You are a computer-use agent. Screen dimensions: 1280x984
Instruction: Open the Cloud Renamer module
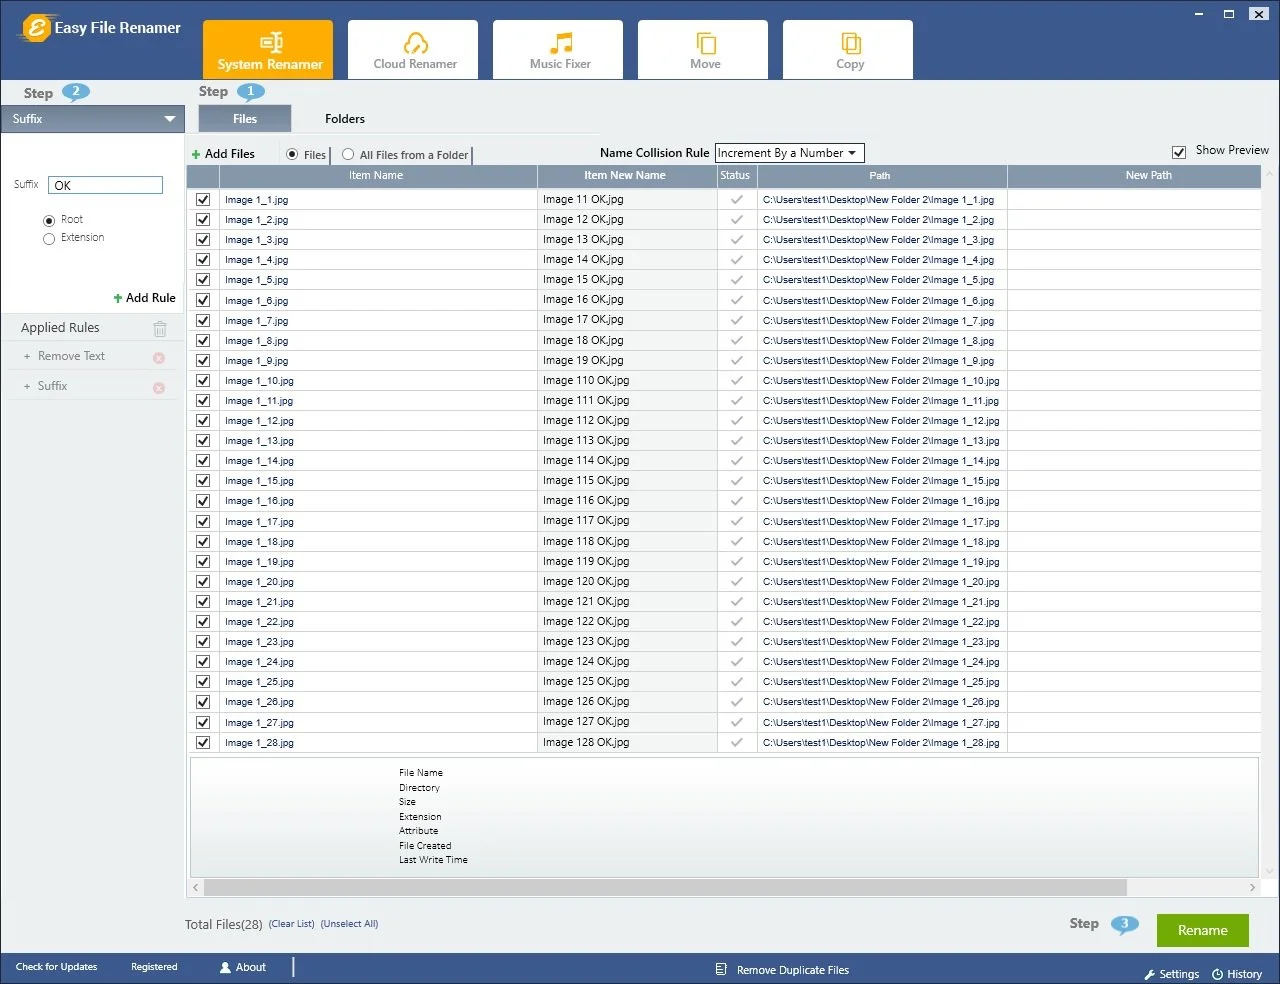(414, 50)
